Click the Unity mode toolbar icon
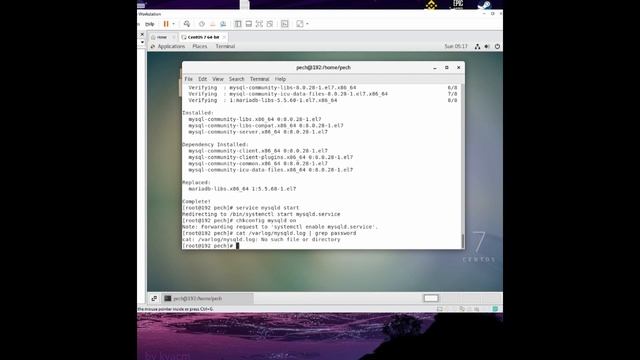 [x=270, y=24]
